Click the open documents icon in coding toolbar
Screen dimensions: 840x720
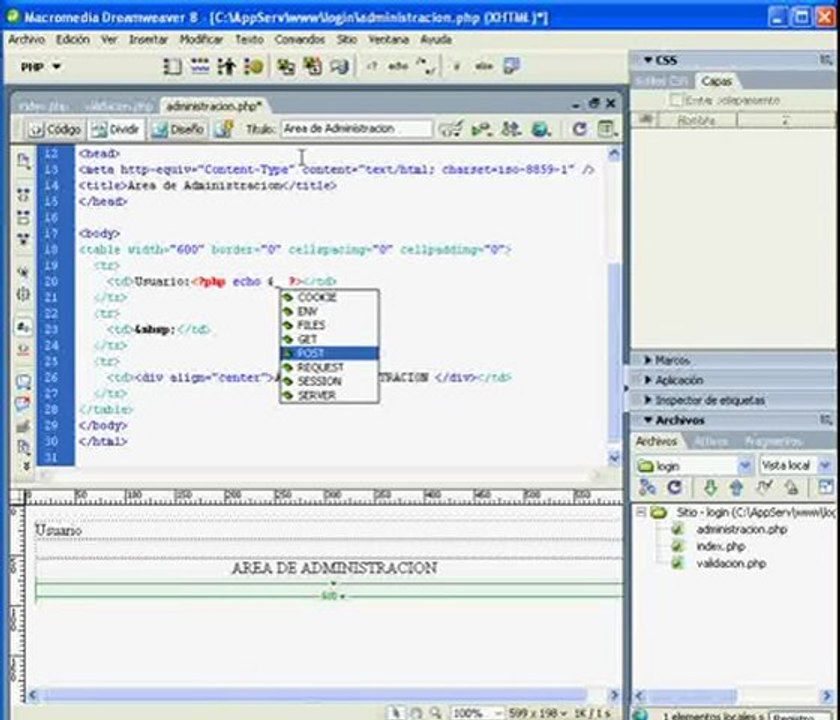(x=23, y=161)
